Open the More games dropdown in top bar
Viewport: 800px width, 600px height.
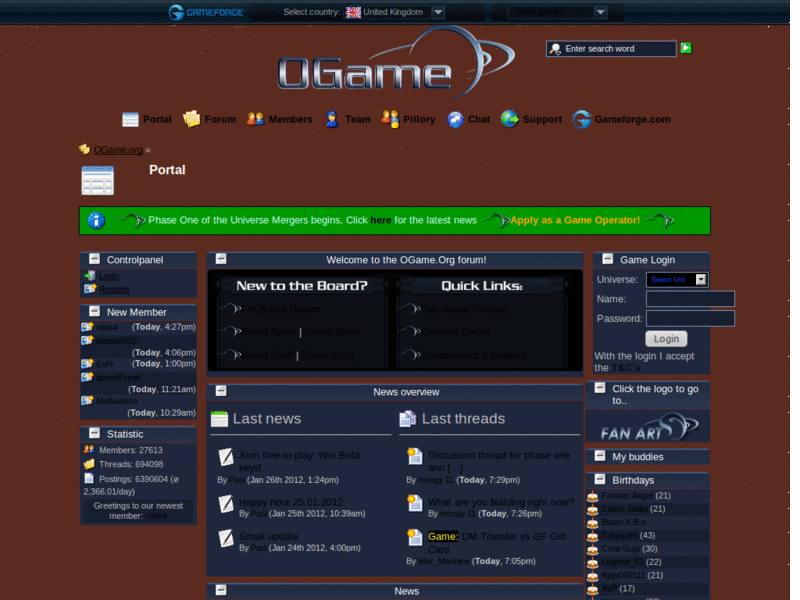pyautogui.click(x=601, y=12)
